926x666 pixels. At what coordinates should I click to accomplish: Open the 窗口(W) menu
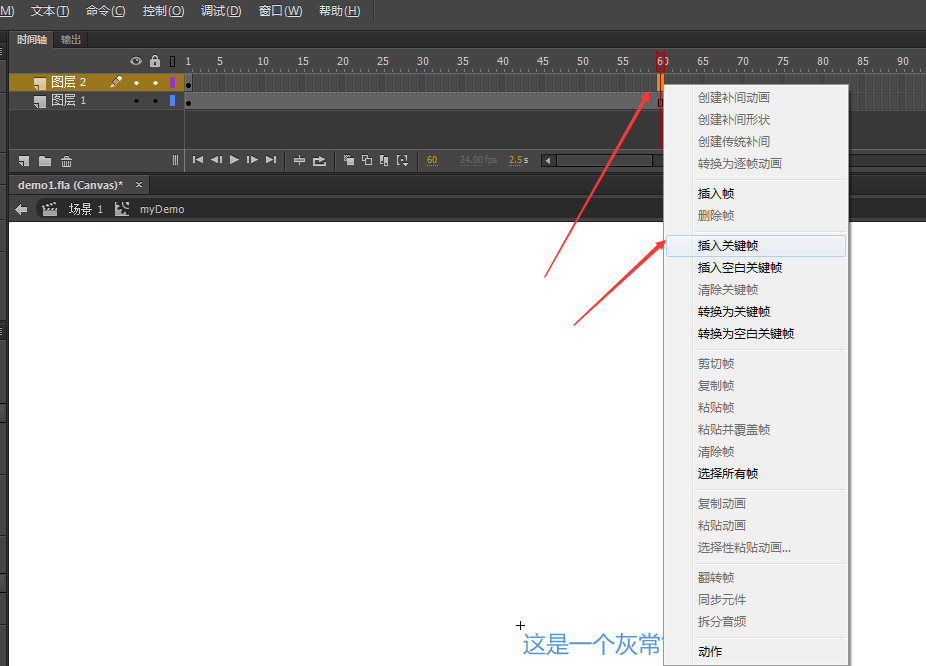(280, 11)
